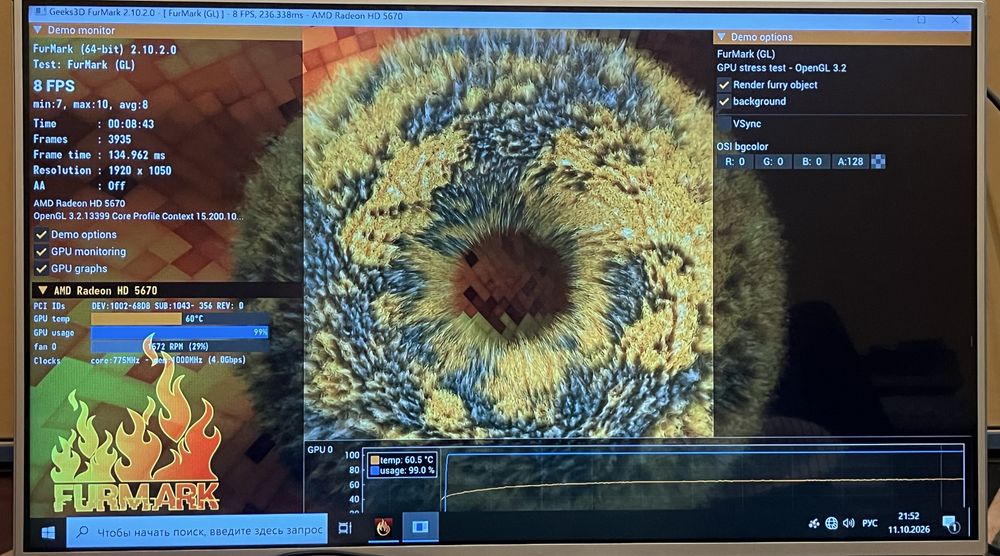This screenshot has height=556, width=1000.
Task: Open the Windows Start menu
Action: [48, 532]
